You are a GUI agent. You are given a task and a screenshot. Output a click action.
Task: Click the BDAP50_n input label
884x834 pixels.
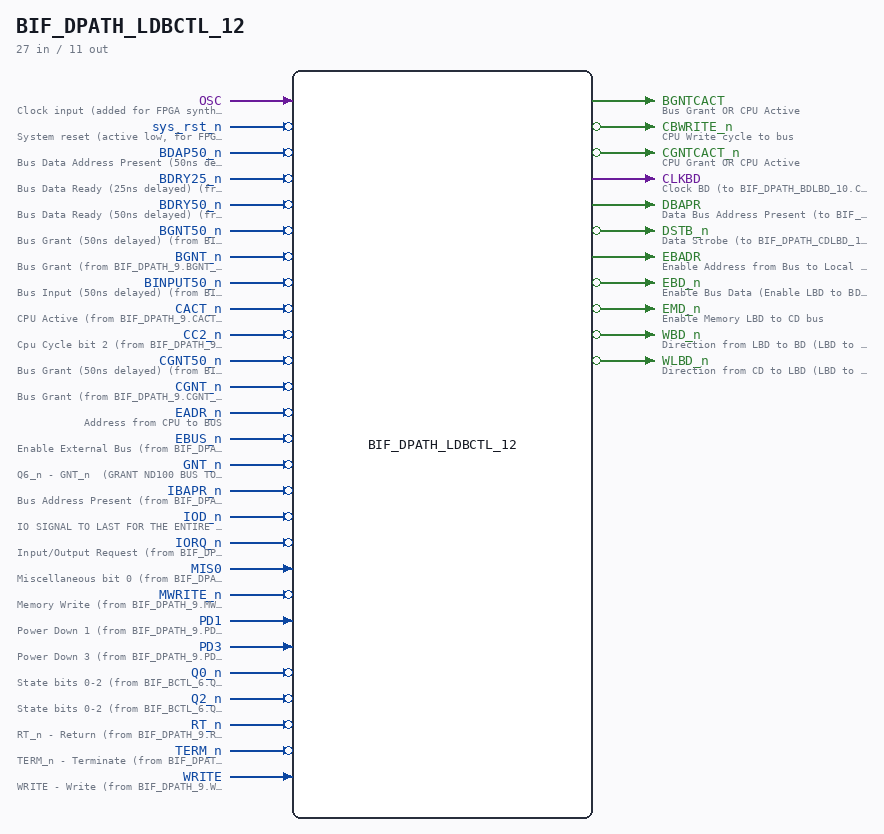(x=191, y=153)
